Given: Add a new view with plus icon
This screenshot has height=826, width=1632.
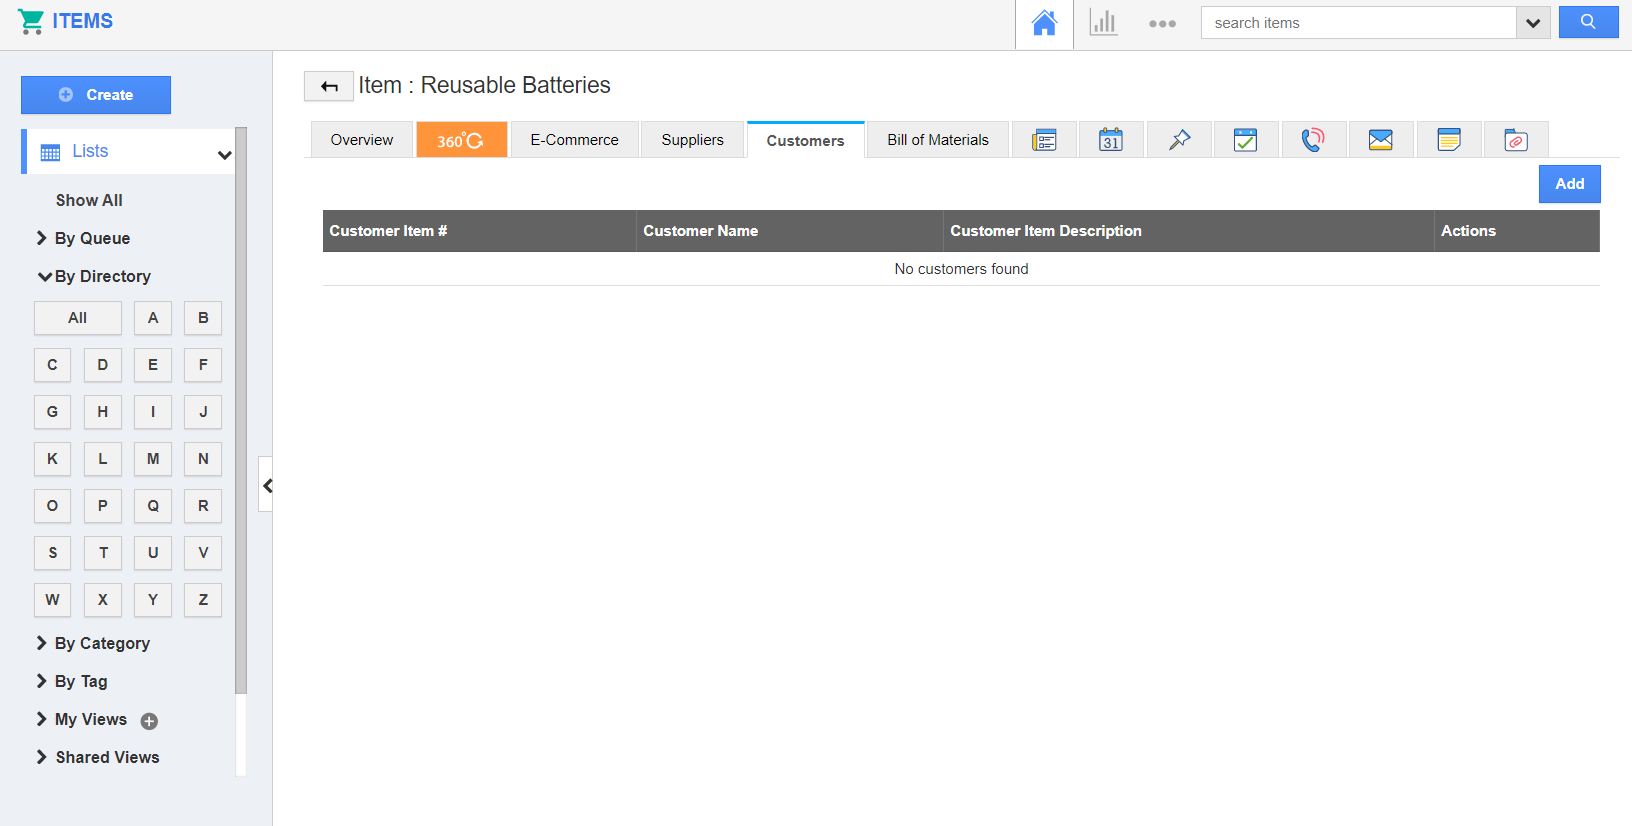Looking at the screenshot, I should pos(149,721).
